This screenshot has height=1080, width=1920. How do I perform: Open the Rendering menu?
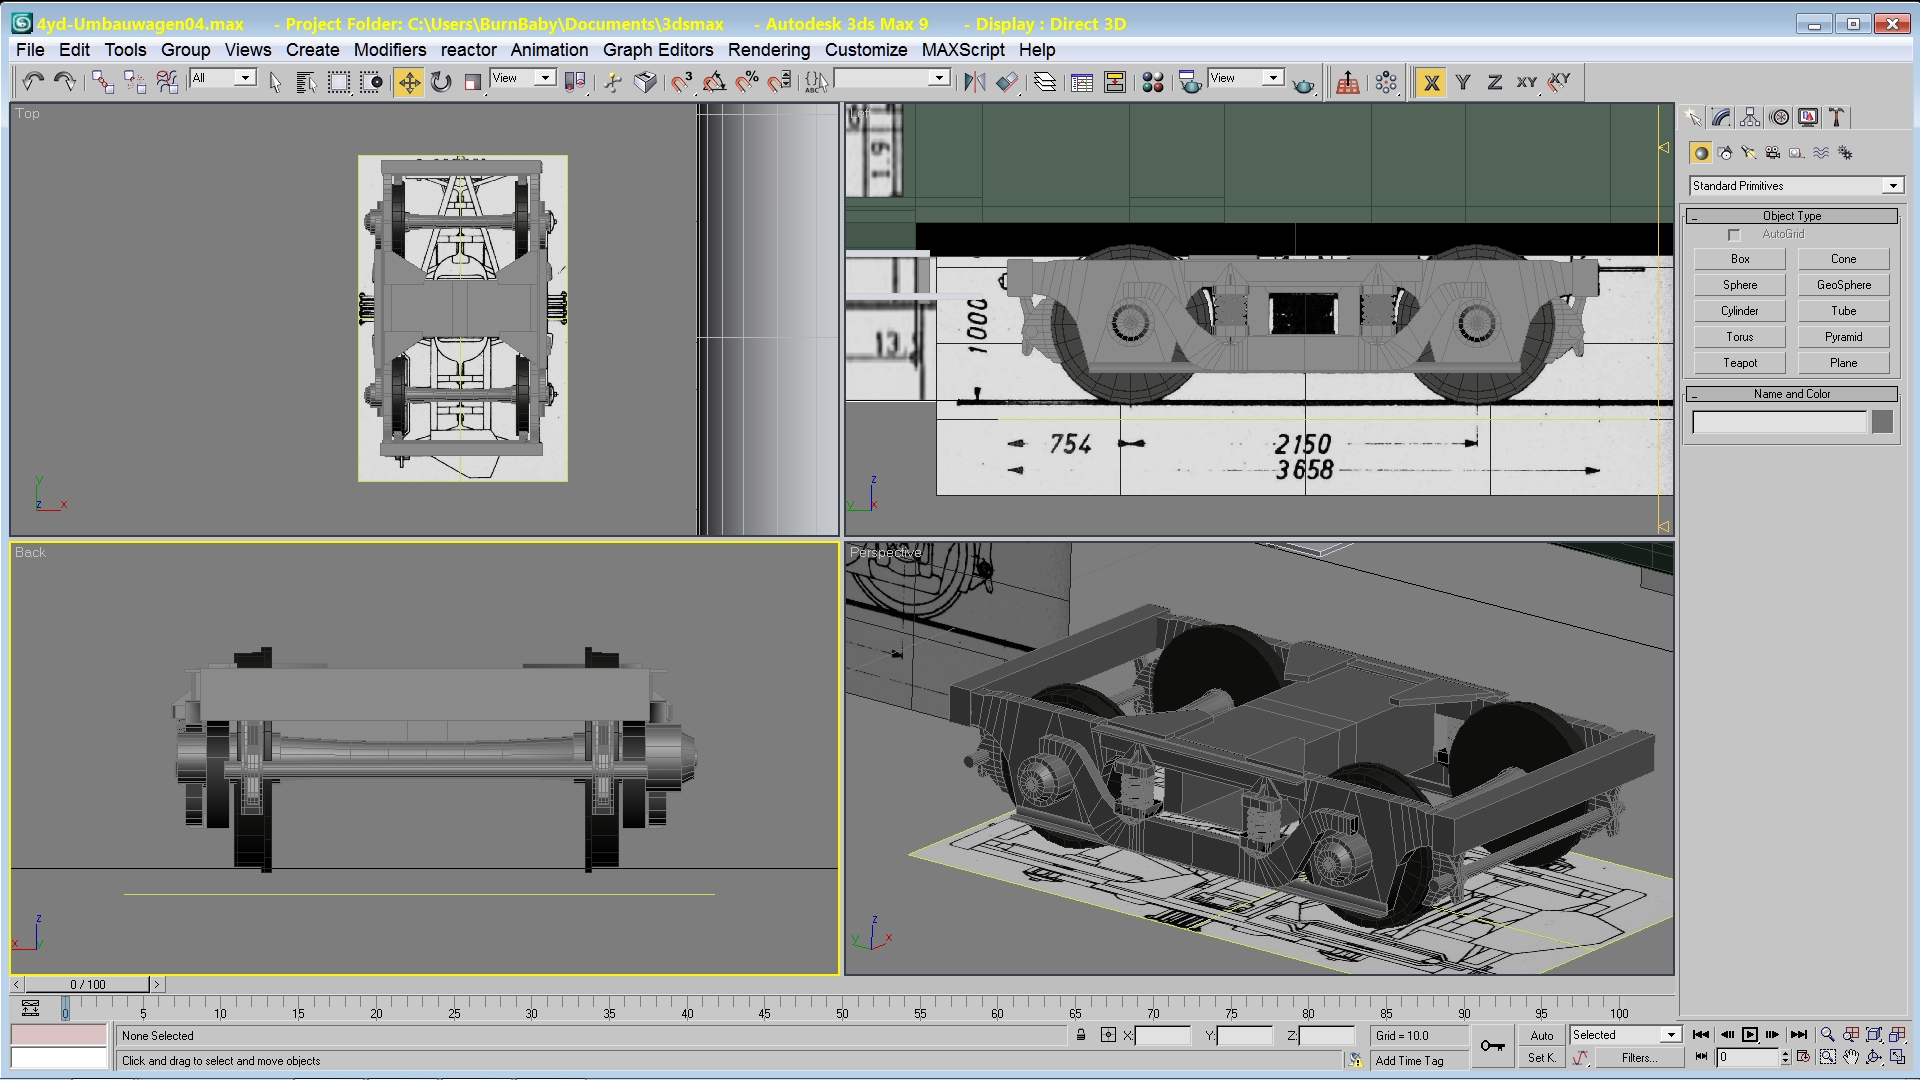768,50
